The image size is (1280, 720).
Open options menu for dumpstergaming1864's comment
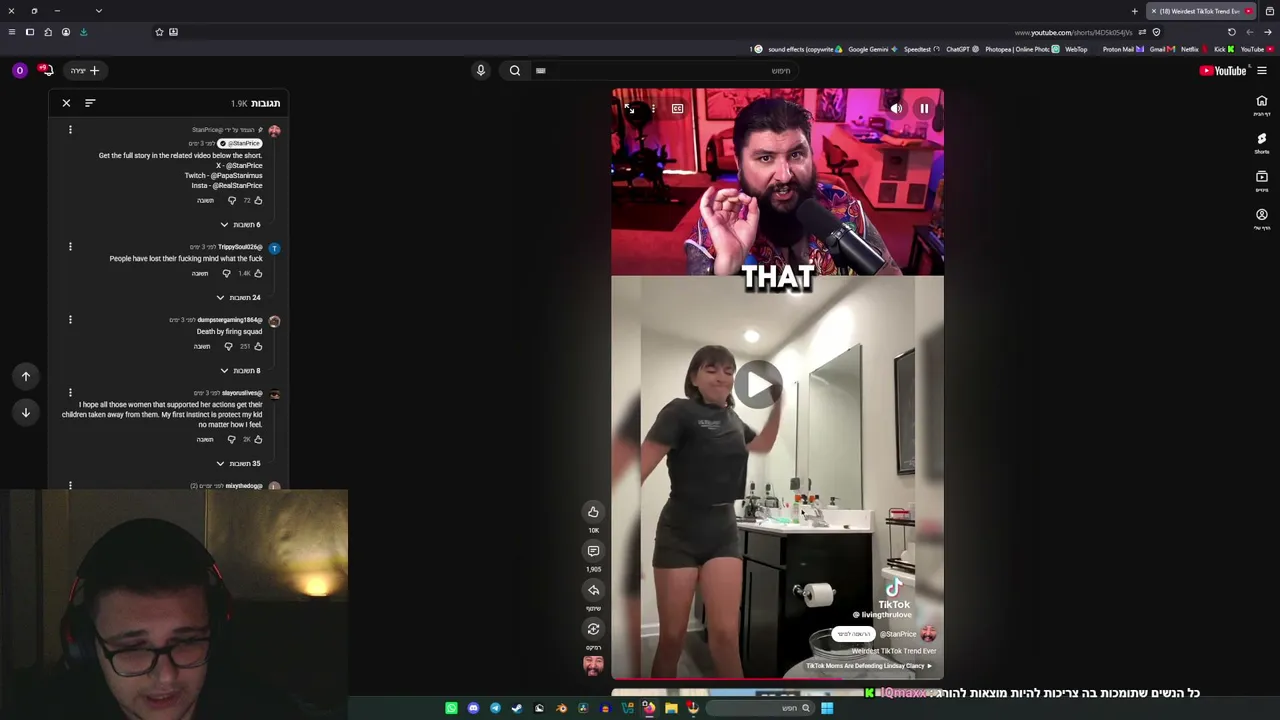click(70, 320)
